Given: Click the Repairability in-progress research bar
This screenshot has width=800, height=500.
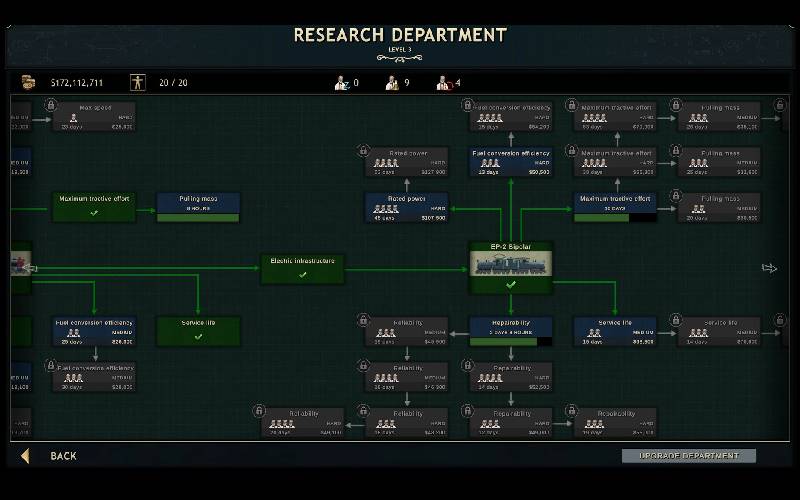Looking at the screenshot, I should pos(510,341).
